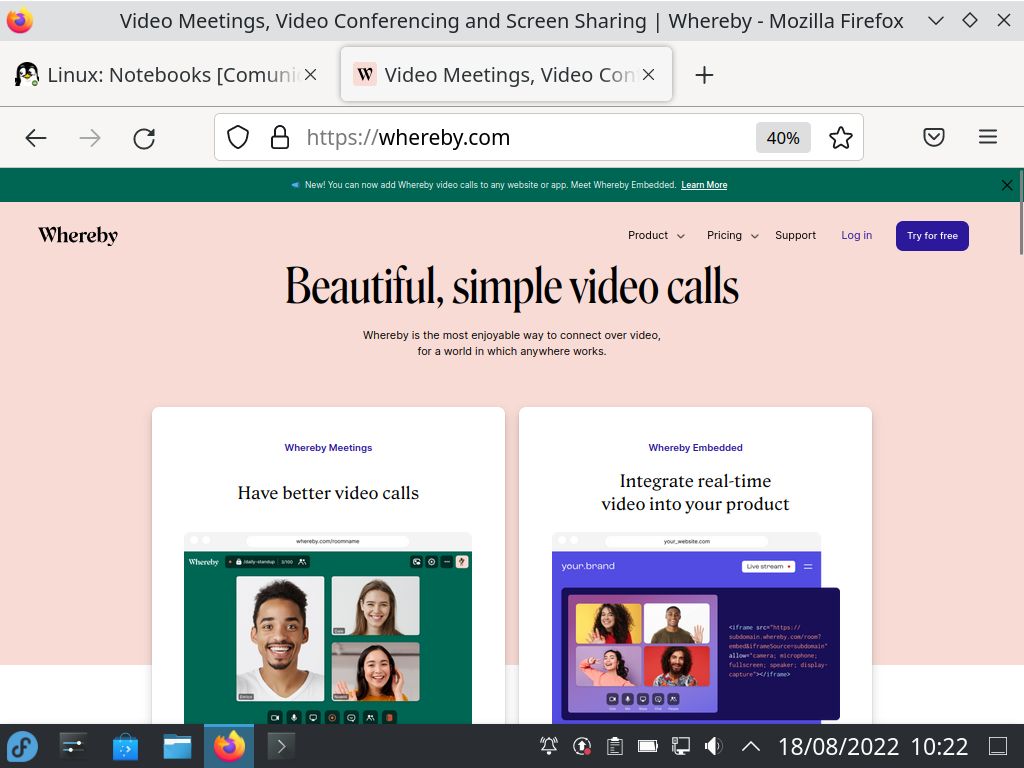Go back to the previous page
Viewport: 1024px width, 768px height.
[x=36, y=138]
